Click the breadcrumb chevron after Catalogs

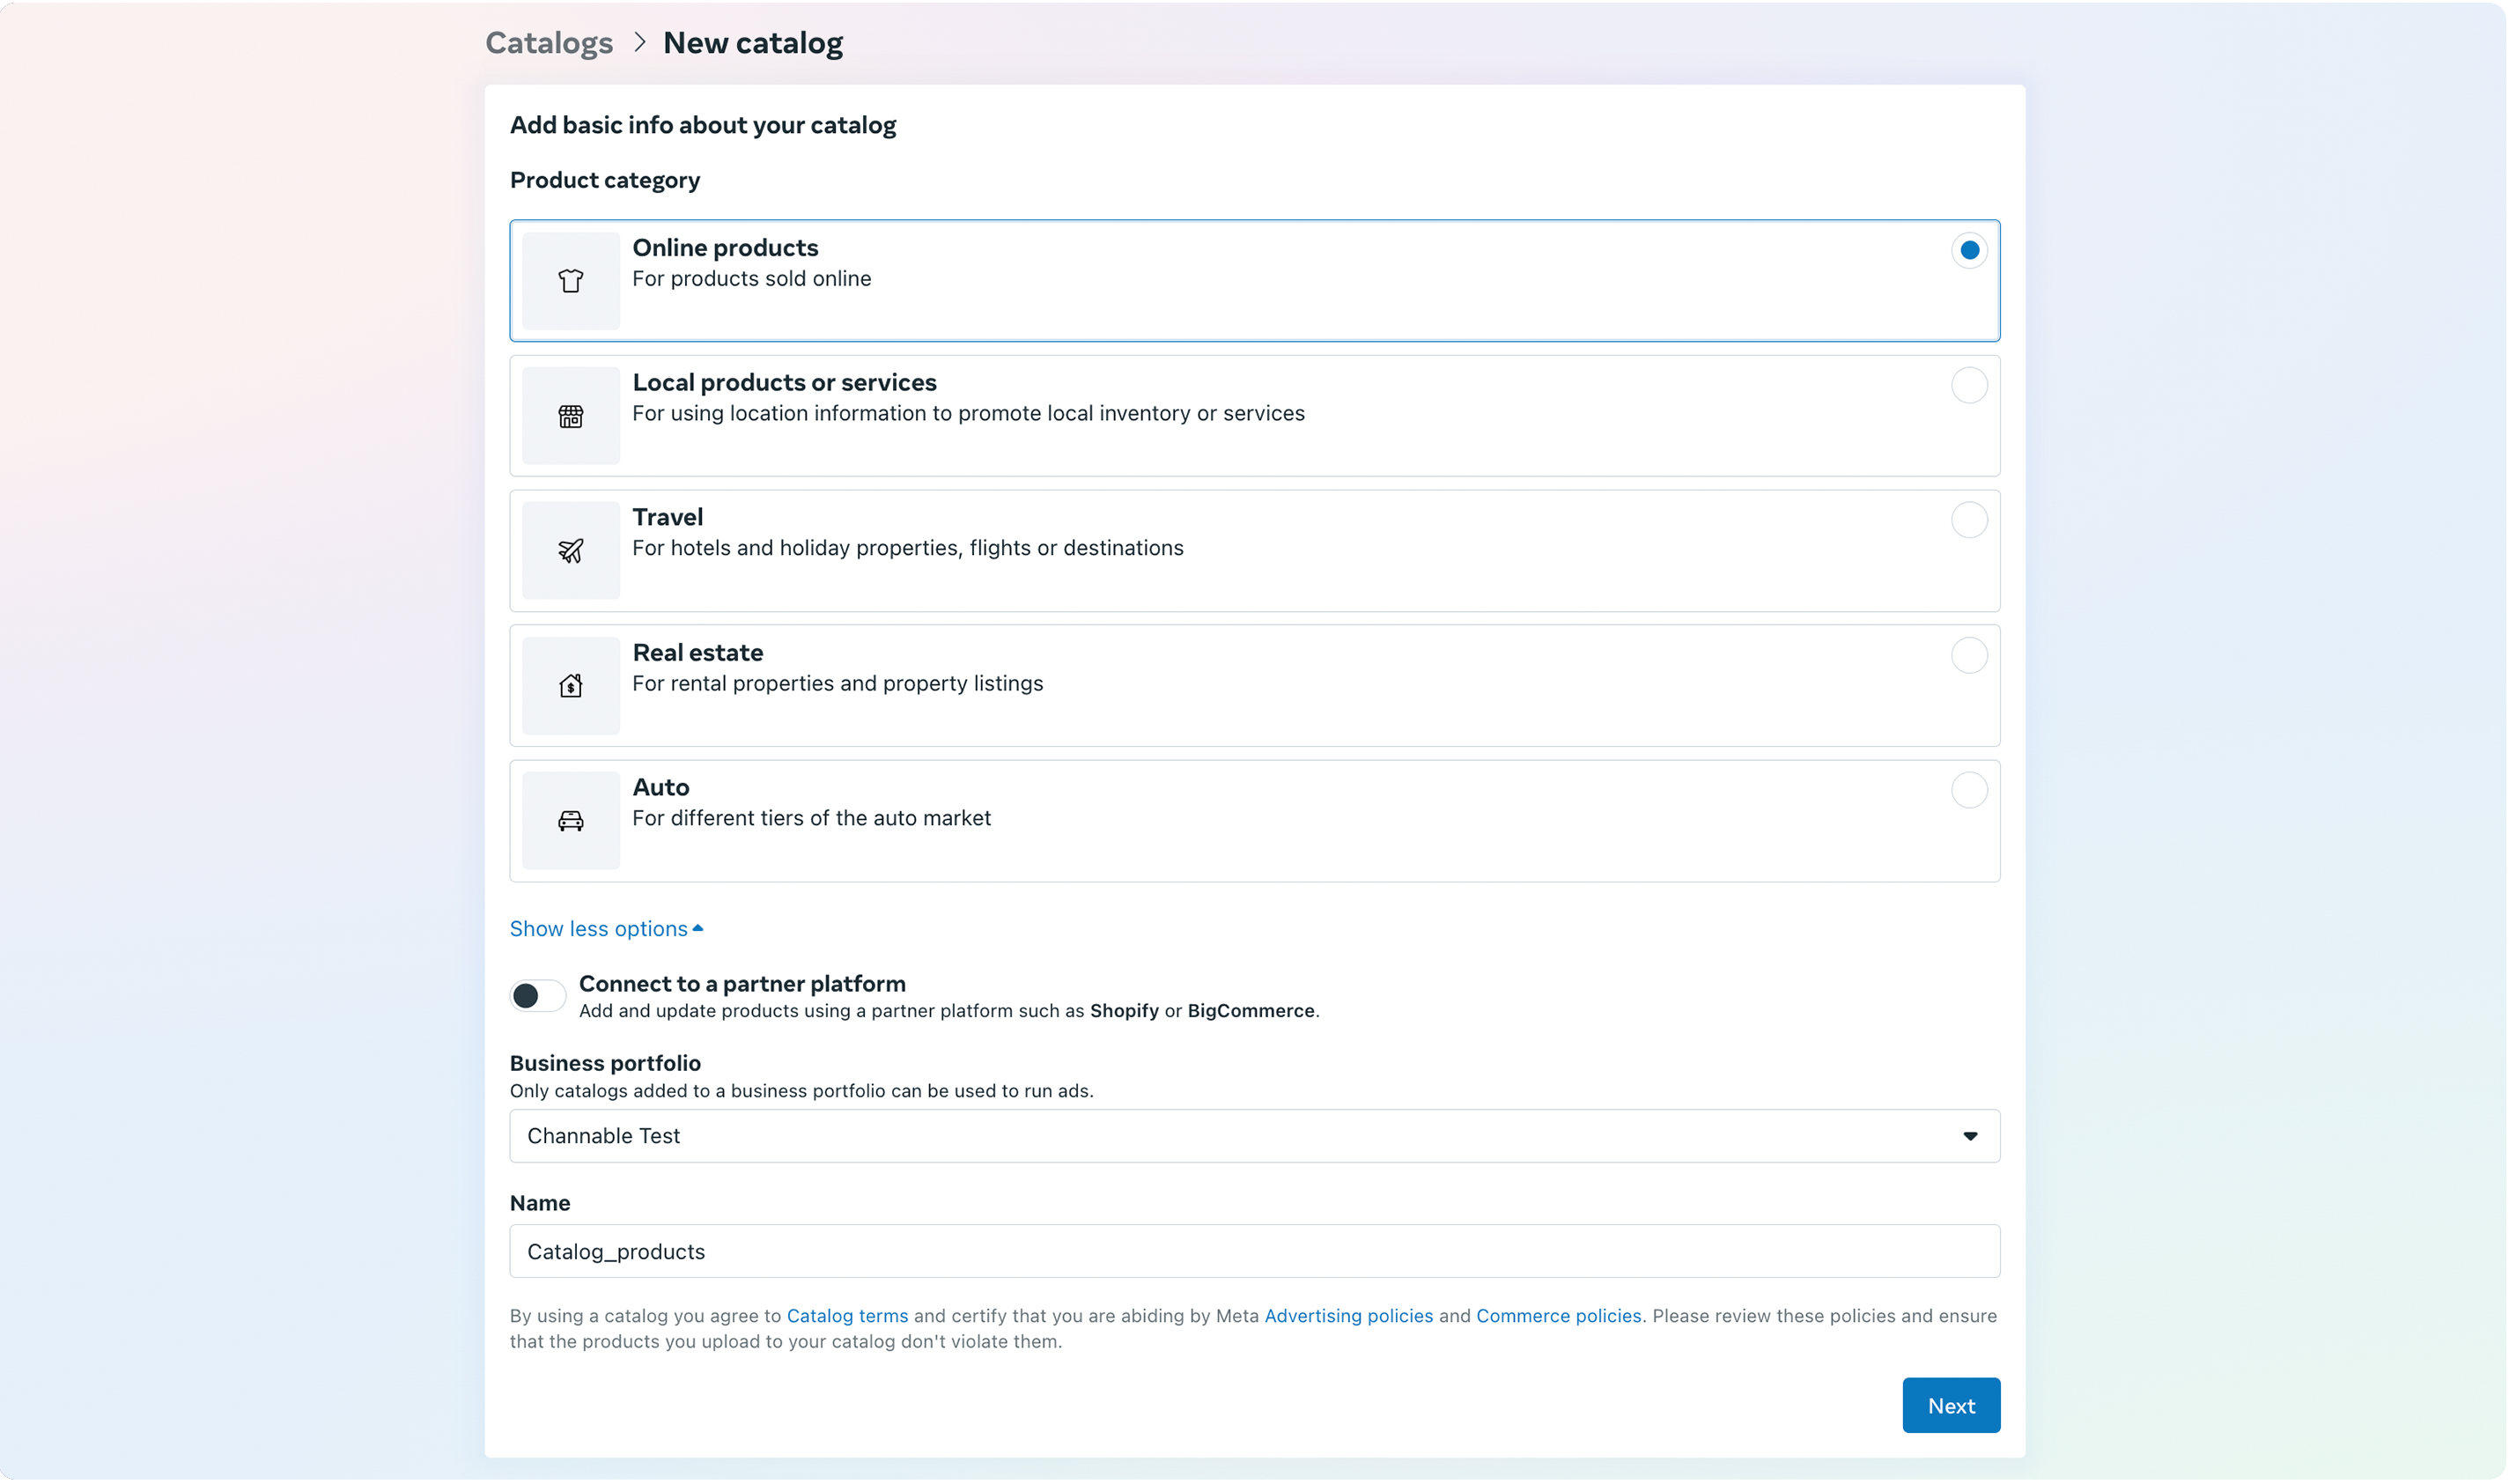pos(639,42)
